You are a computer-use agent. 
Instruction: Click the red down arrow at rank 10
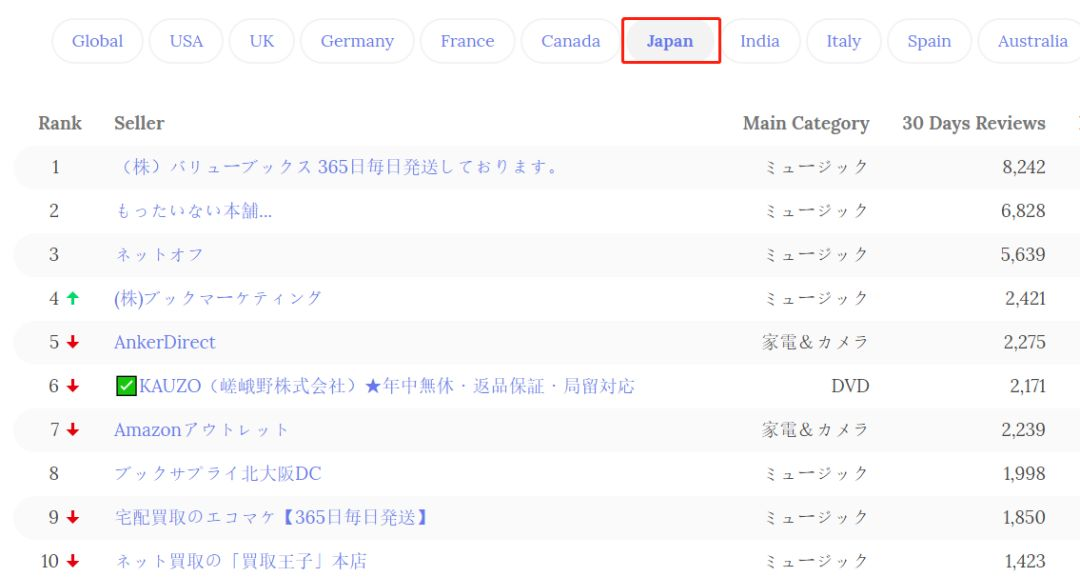click(72, 561)
